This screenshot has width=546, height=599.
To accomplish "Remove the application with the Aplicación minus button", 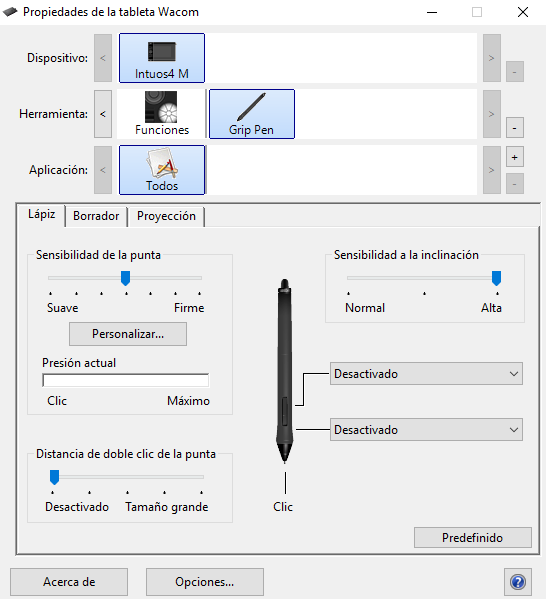I will point(515,184).
